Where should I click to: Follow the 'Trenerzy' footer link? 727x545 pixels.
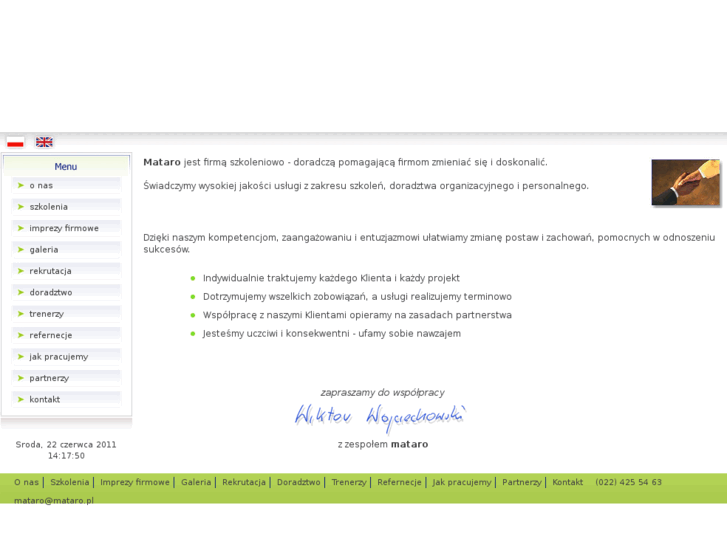[x=349, y=482]
